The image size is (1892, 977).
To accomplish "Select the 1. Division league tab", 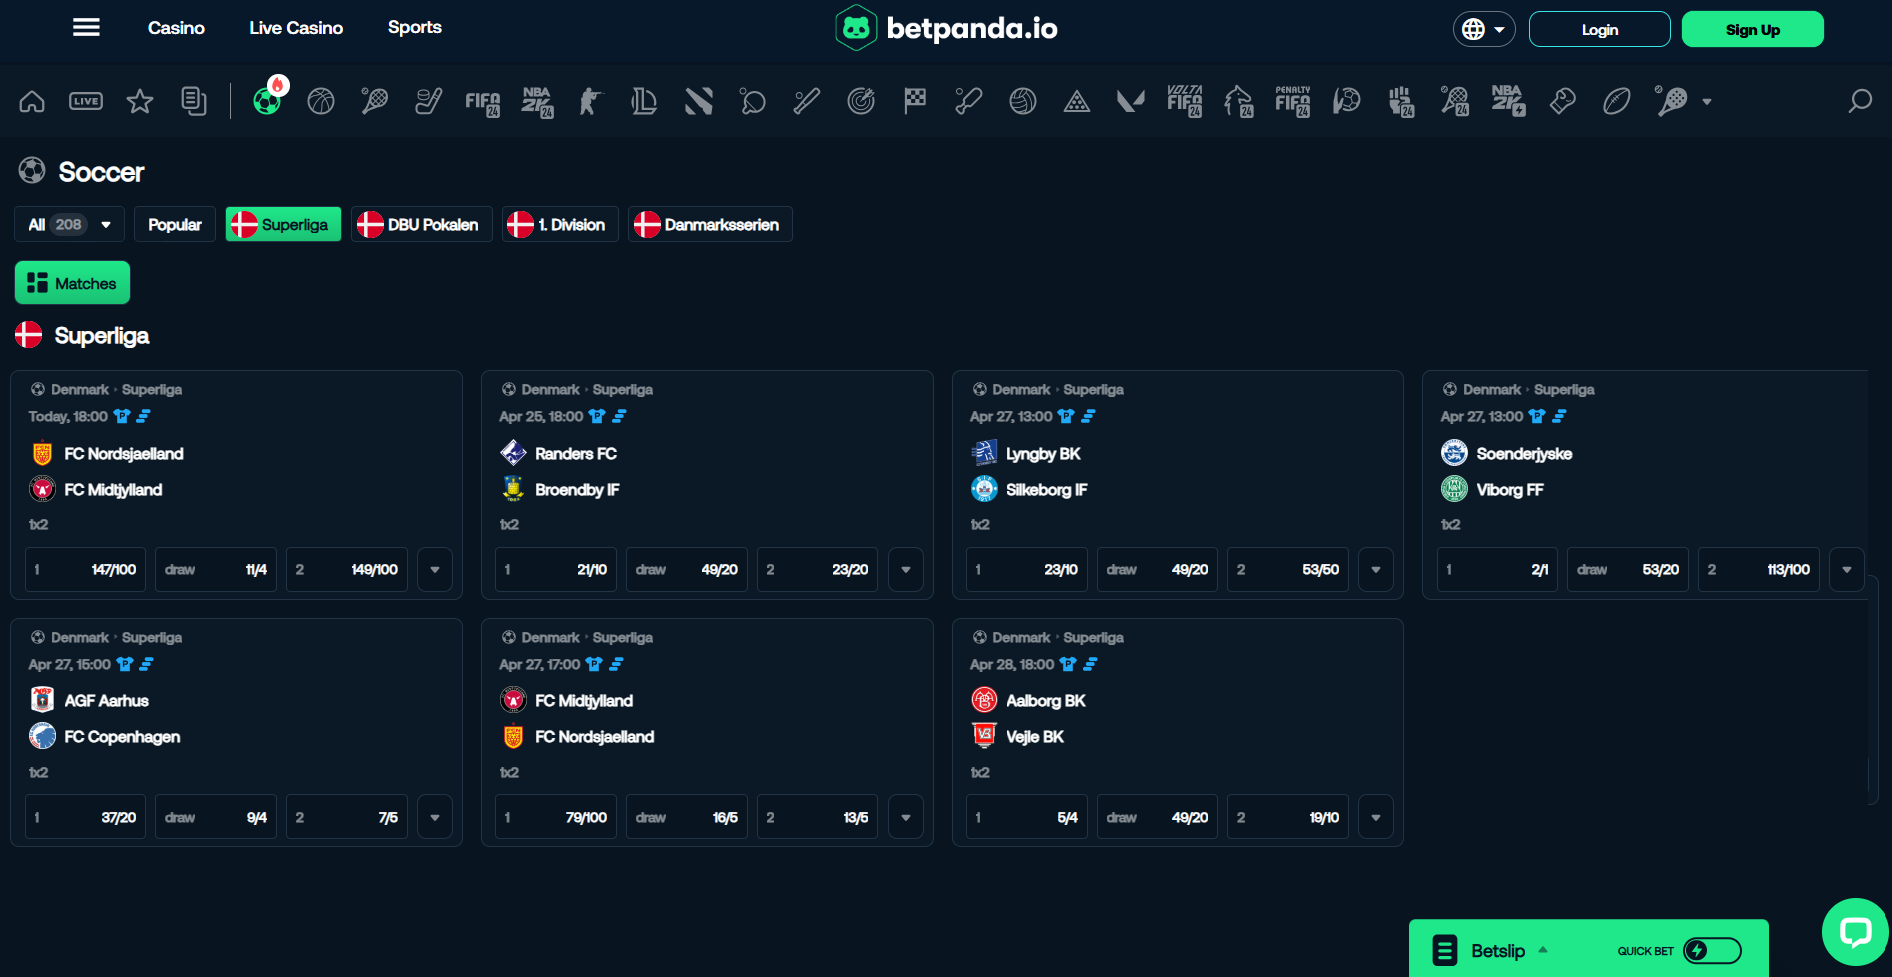I will 560,225.
